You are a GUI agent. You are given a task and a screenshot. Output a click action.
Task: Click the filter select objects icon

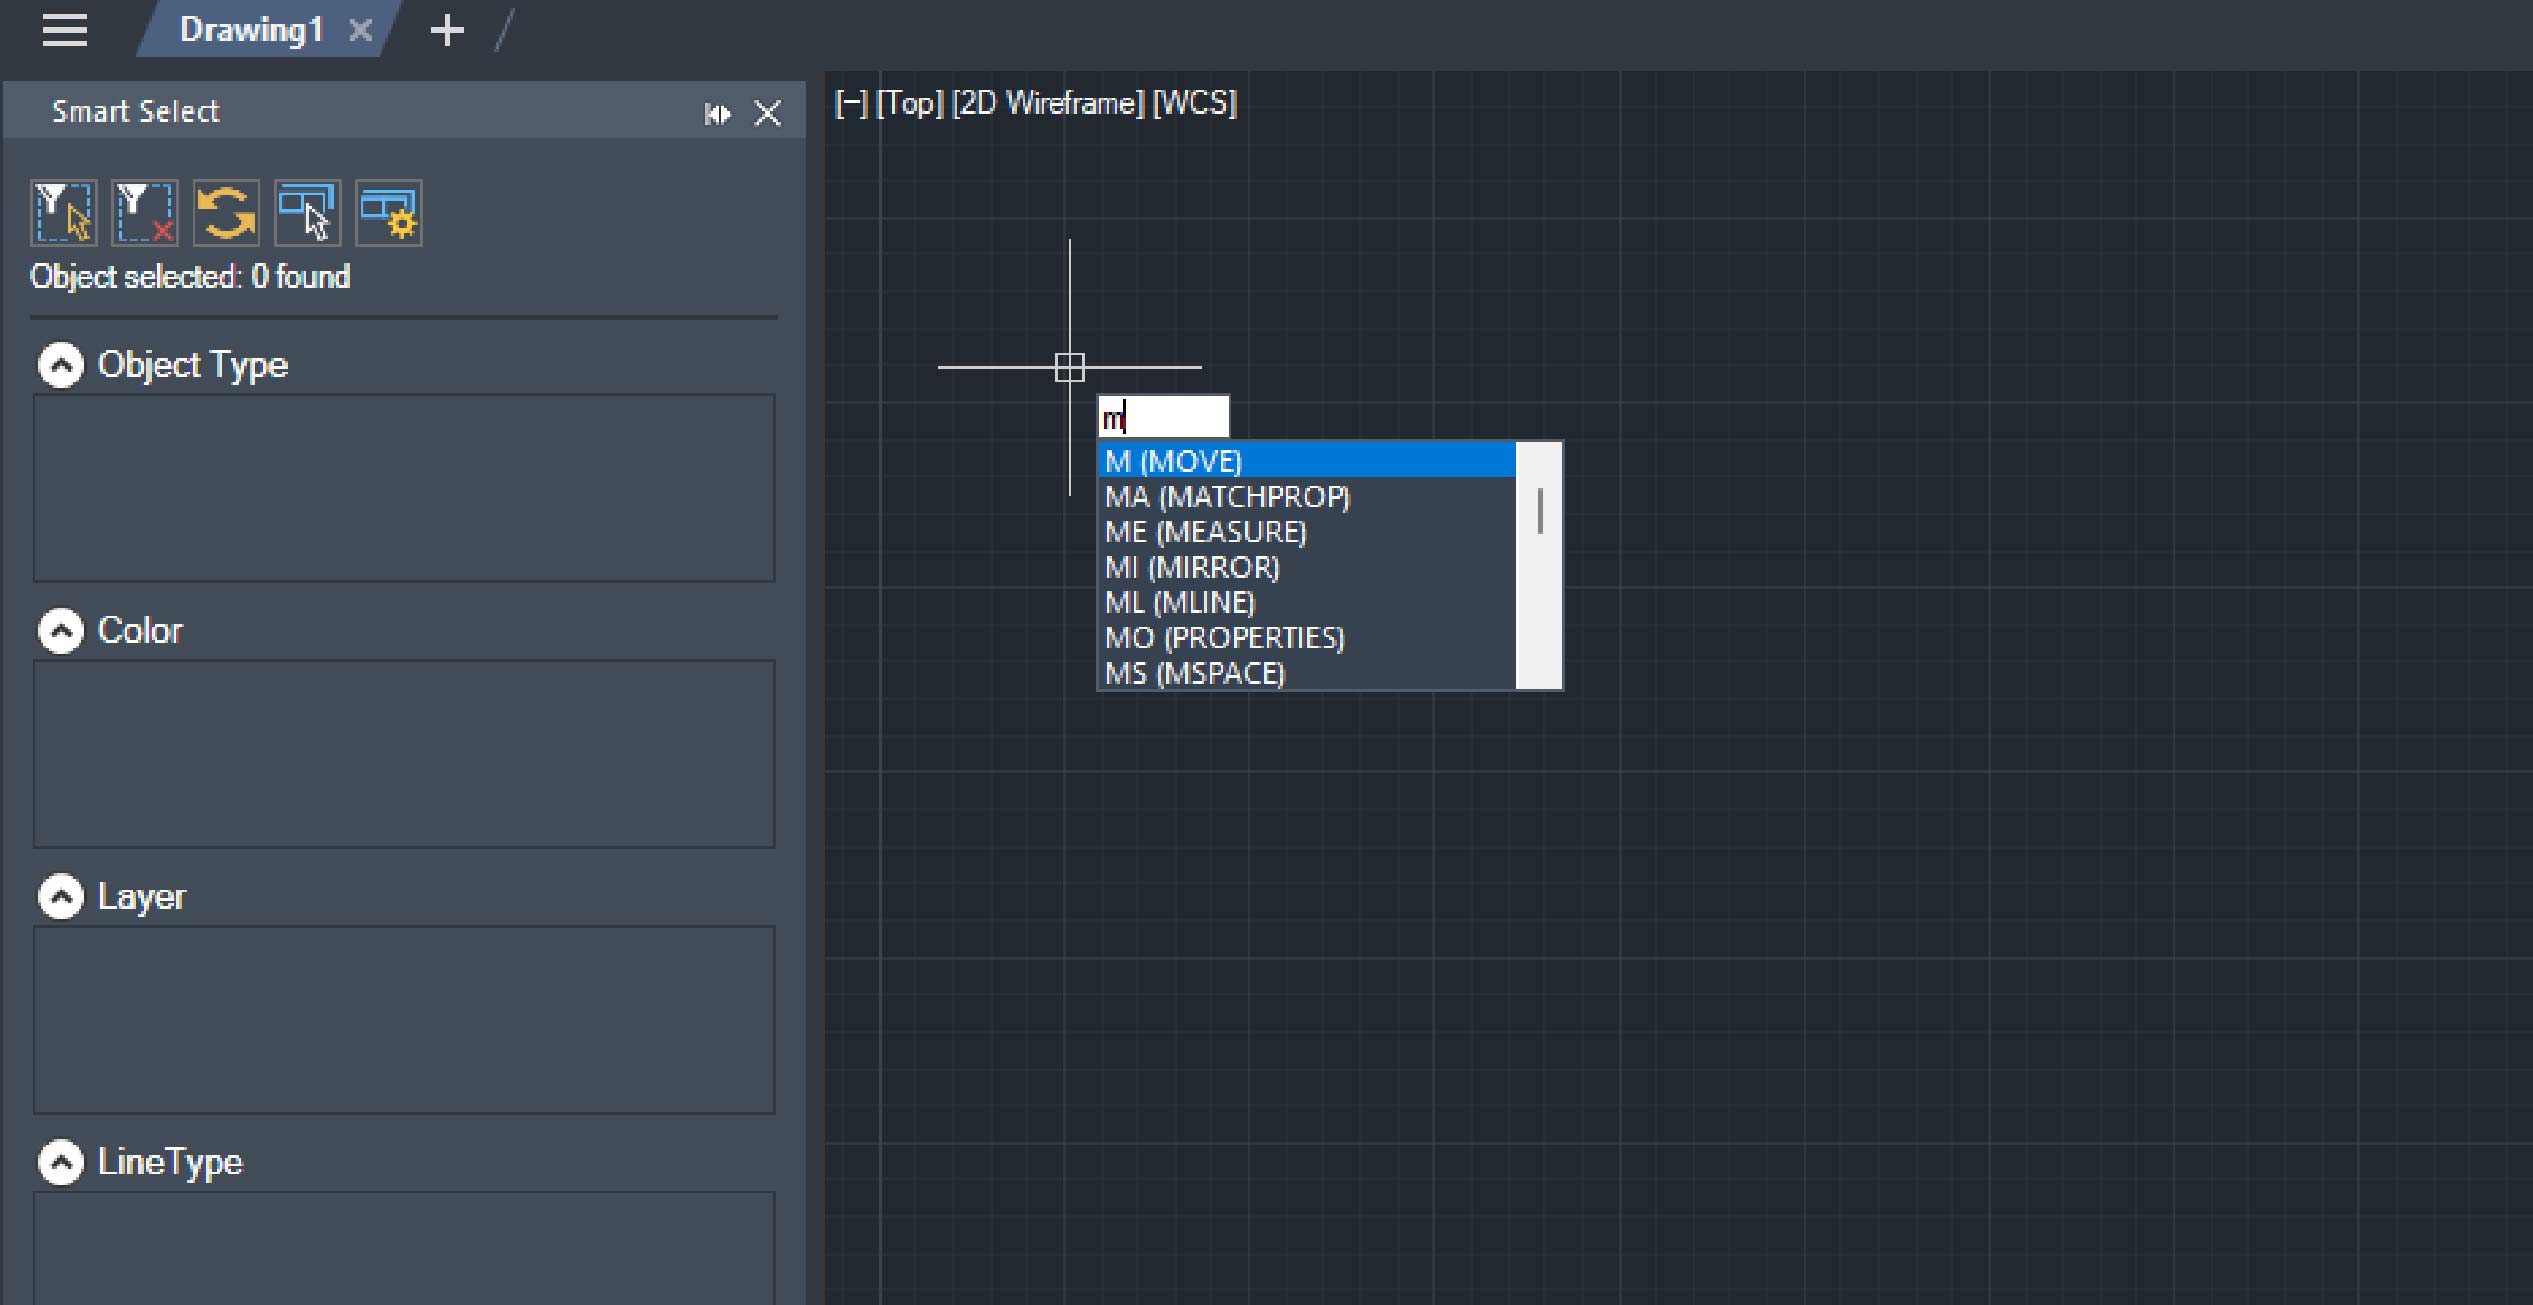point(64,212)
